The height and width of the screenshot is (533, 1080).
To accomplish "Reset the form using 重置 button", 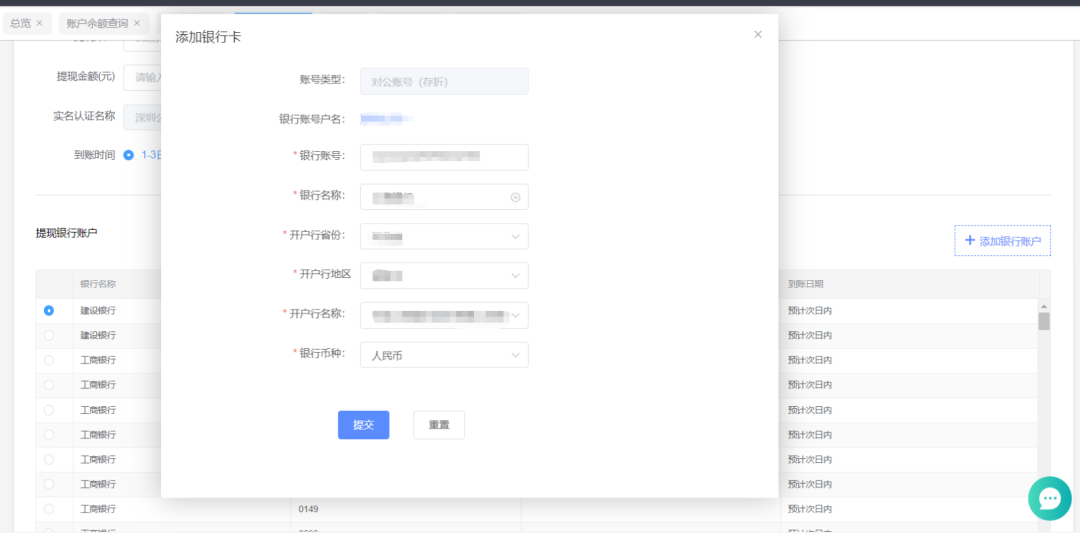I will (439, 425).
